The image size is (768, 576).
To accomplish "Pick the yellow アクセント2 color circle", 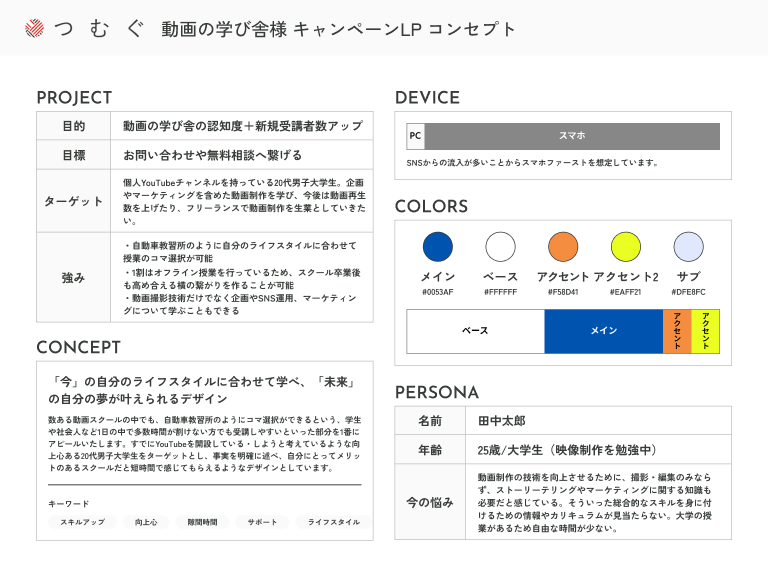I will click(626, 247).
